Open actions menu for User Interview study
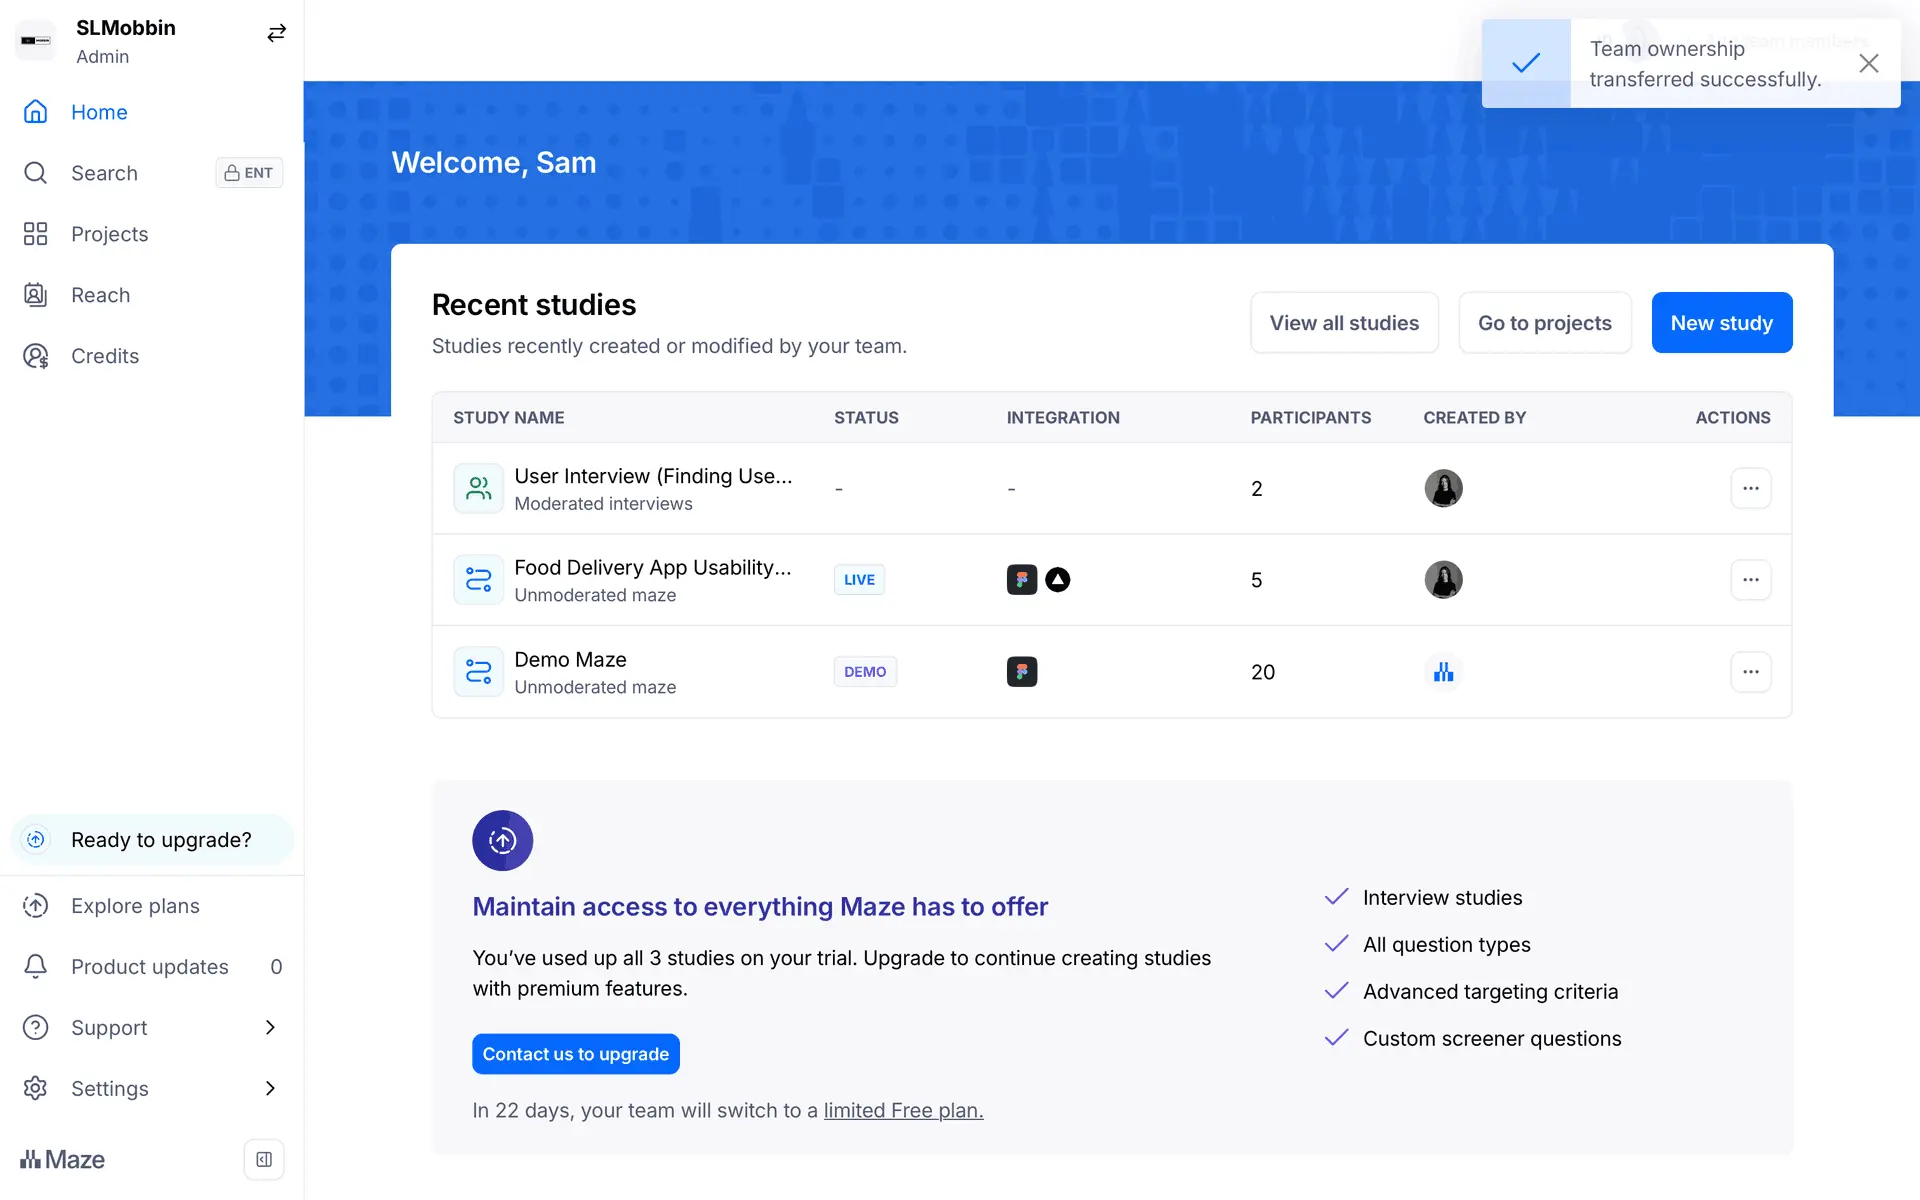The height and width of the screenshot is (1200, 1920). point(1750,489)
